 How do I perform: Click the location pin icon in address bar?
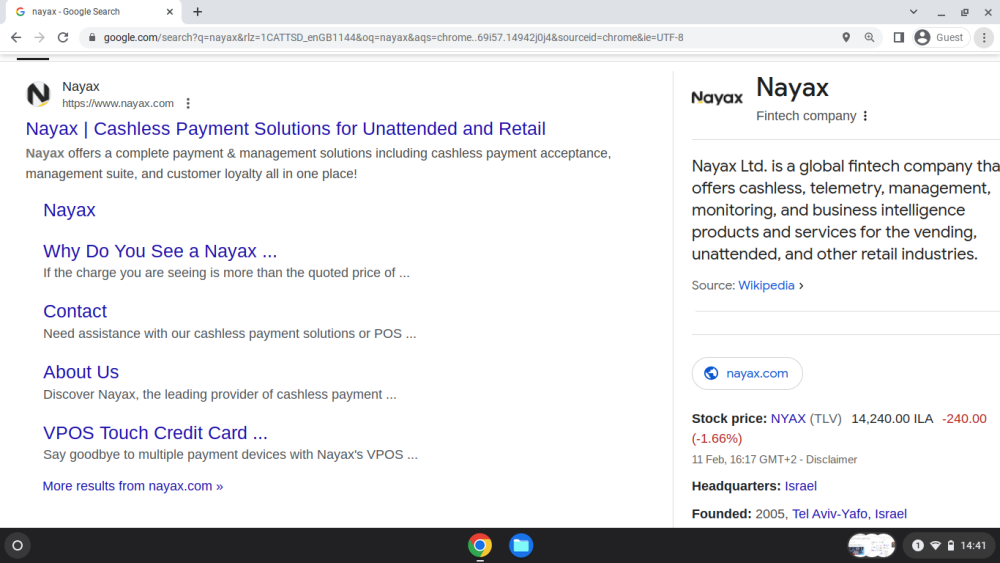click(x=846, y=38)
